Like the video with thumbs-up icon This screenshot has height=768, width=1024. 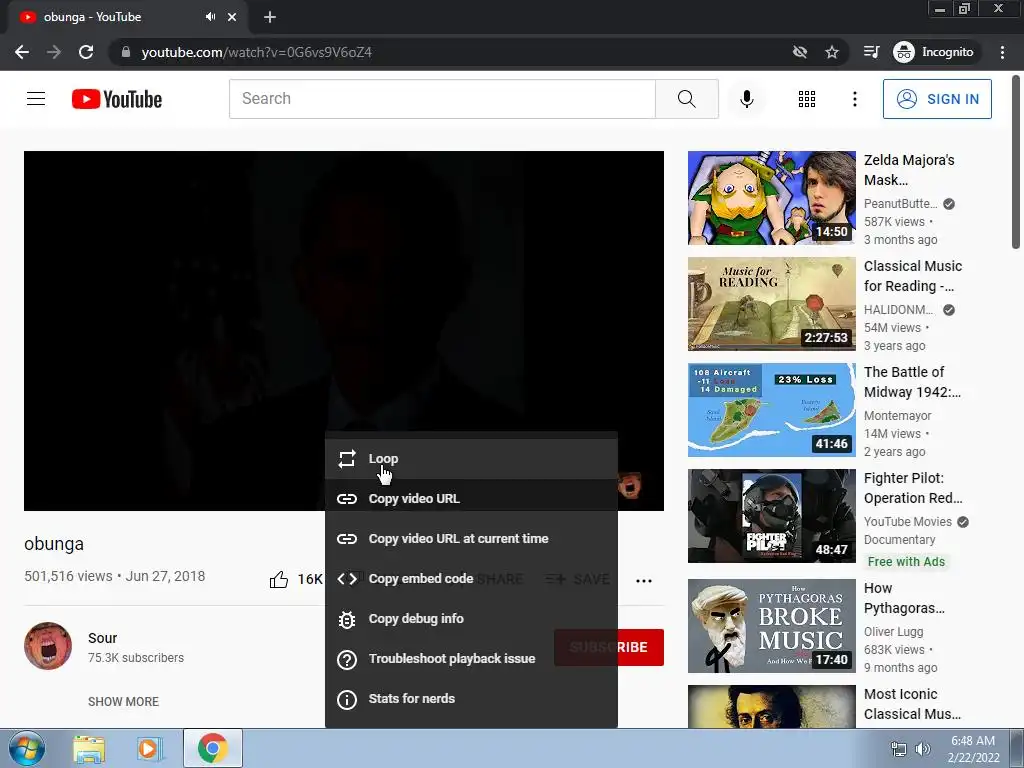click(x=279, y=579)
